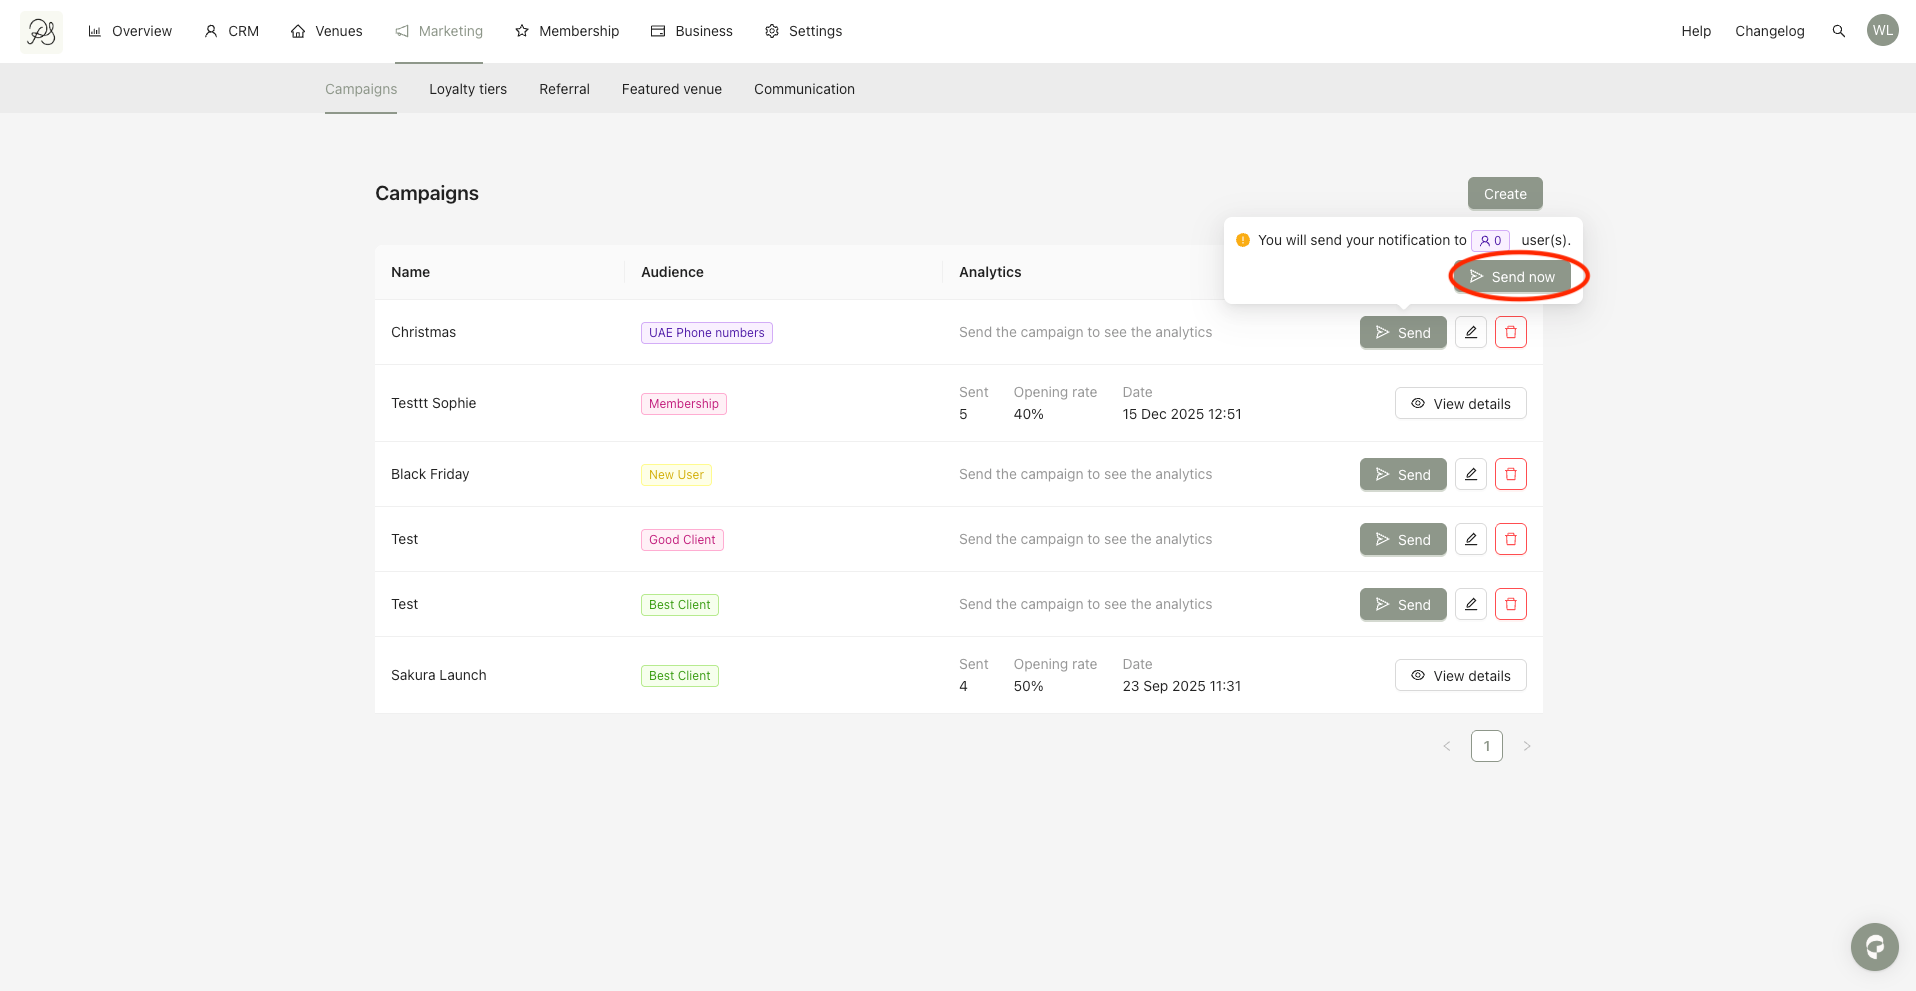Click the Send now button
This screenshot has width=1916, height=991.
(x=1512, y=277)
